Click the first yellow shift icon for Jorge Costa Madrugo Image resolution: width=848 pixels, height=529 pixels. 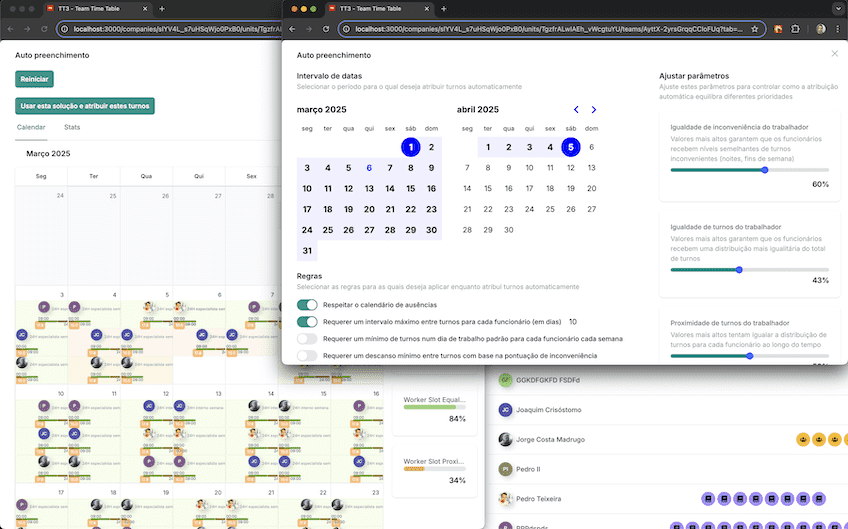[802, 439]
